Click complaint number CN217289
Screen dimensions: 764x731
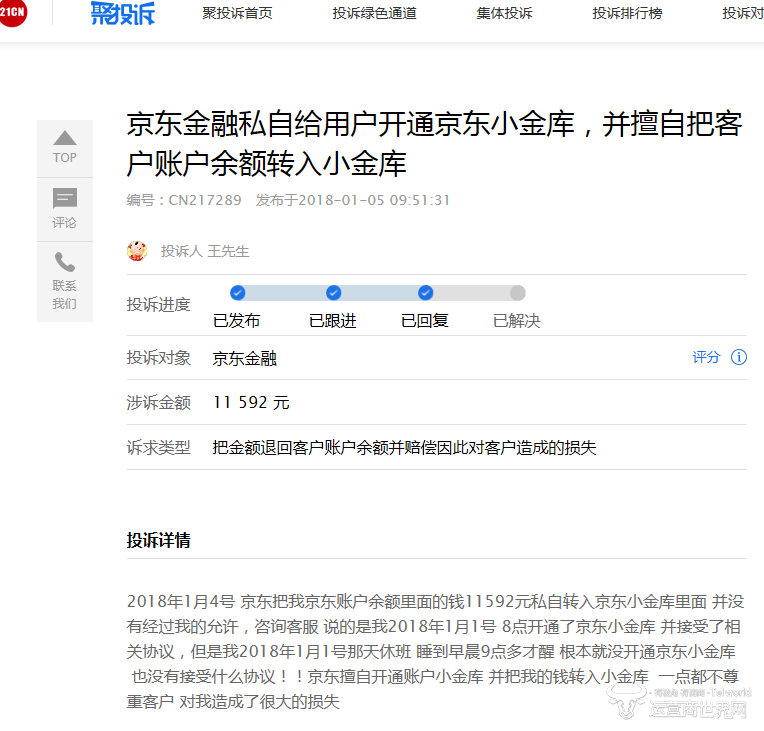click(205, 200)
